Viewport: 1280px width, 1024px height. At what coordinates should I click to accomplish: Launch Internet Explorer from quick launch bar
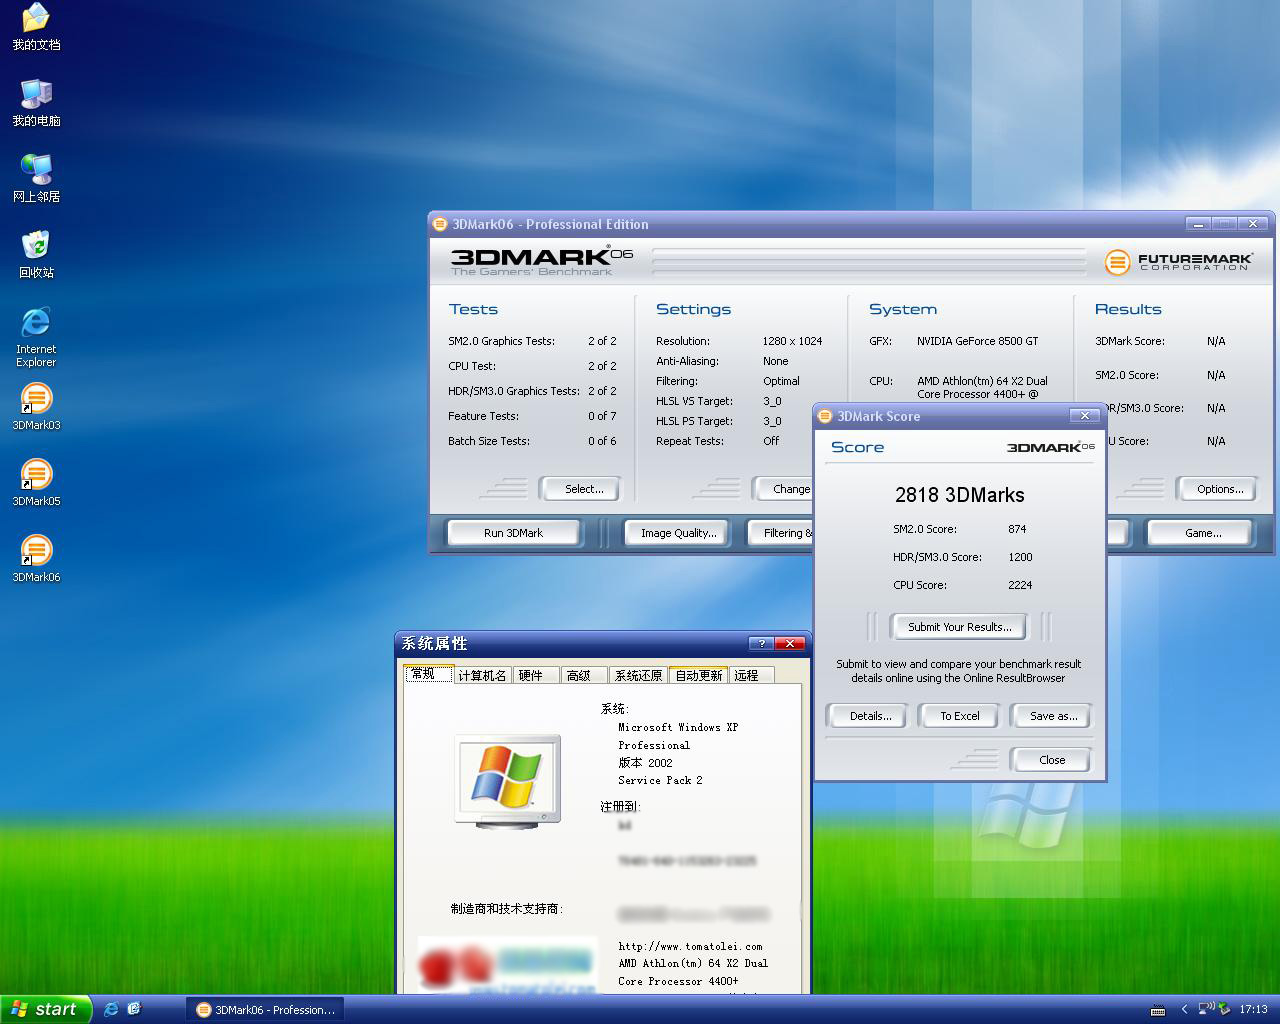coord(111,1009)
